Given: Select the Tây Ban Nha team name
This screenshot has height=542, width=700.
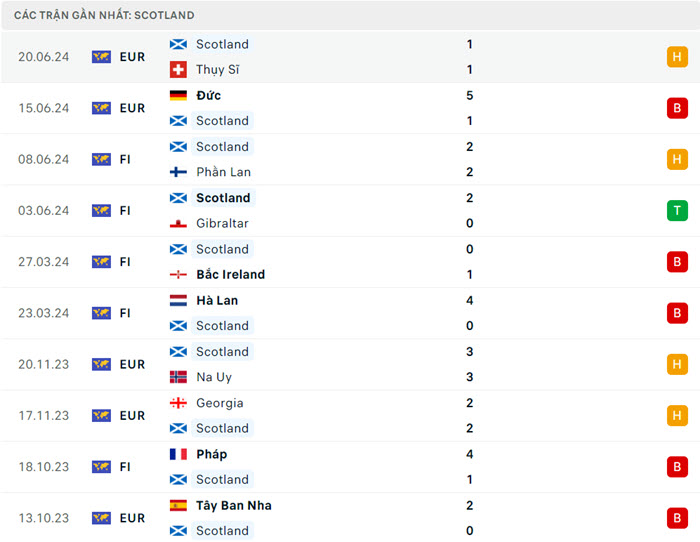Looking at the screenshot, I should point(233,506).
